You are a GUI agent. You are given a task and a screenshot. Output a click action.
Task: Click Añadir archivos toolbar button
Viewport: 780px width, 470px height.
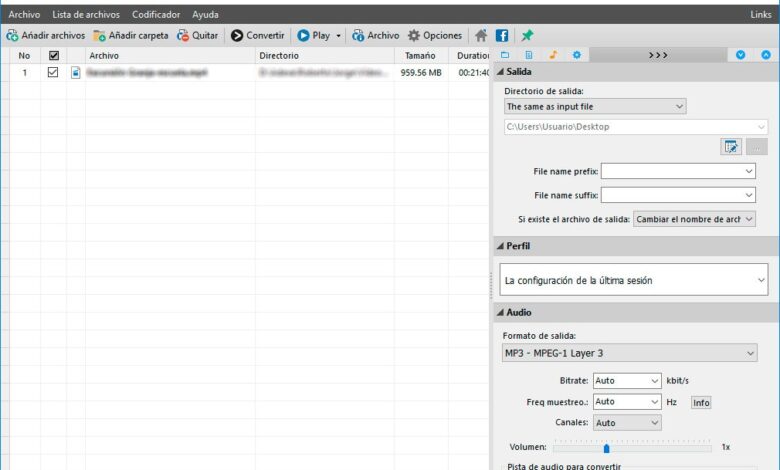click(x=46, y=35)
